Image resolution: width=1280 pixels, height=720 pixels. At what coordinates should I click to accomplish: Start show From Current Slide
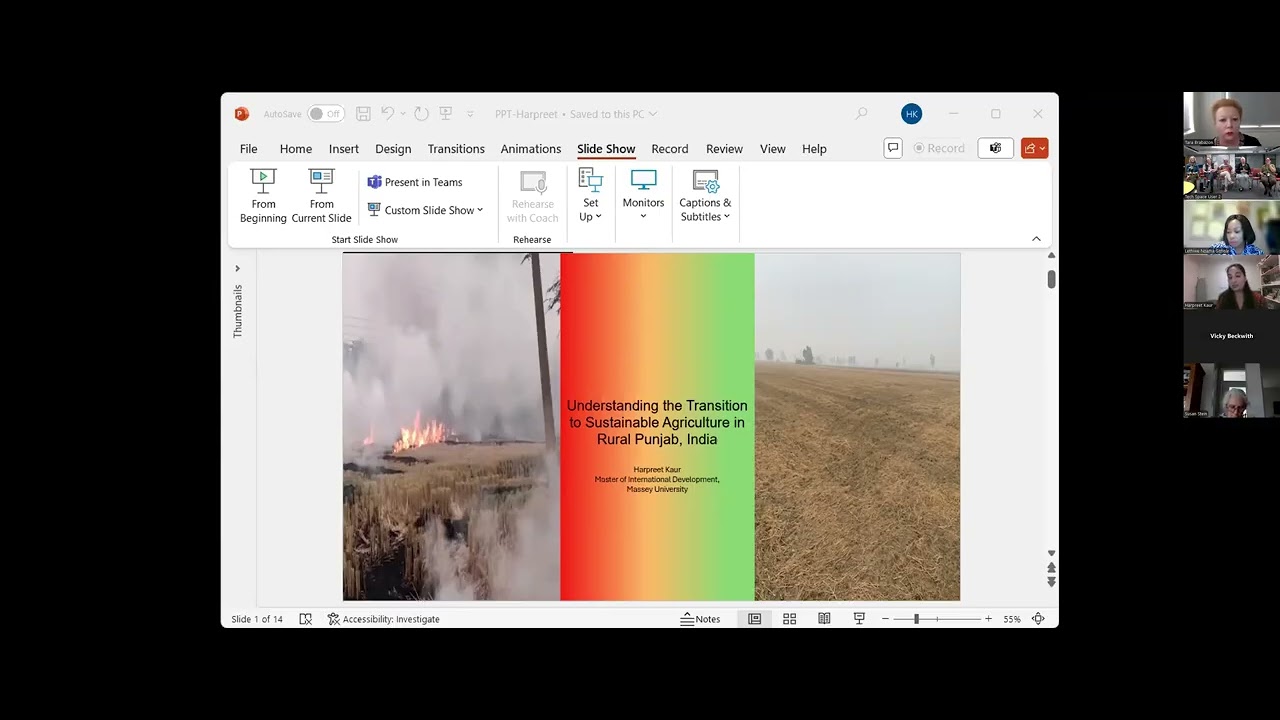(322, 196)
